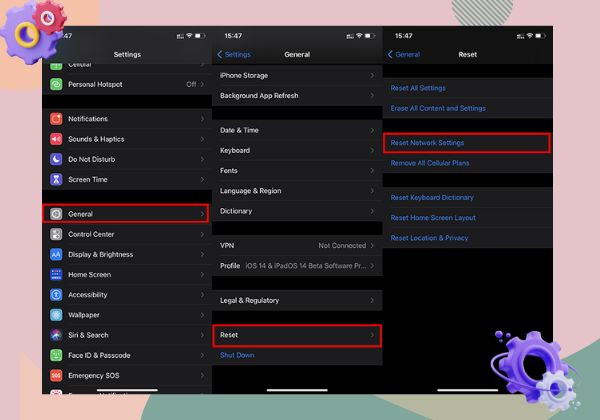Viewport: 600px width, 420px height.
Task: Tap the battery icon on Reset screen
Action: 540,36
